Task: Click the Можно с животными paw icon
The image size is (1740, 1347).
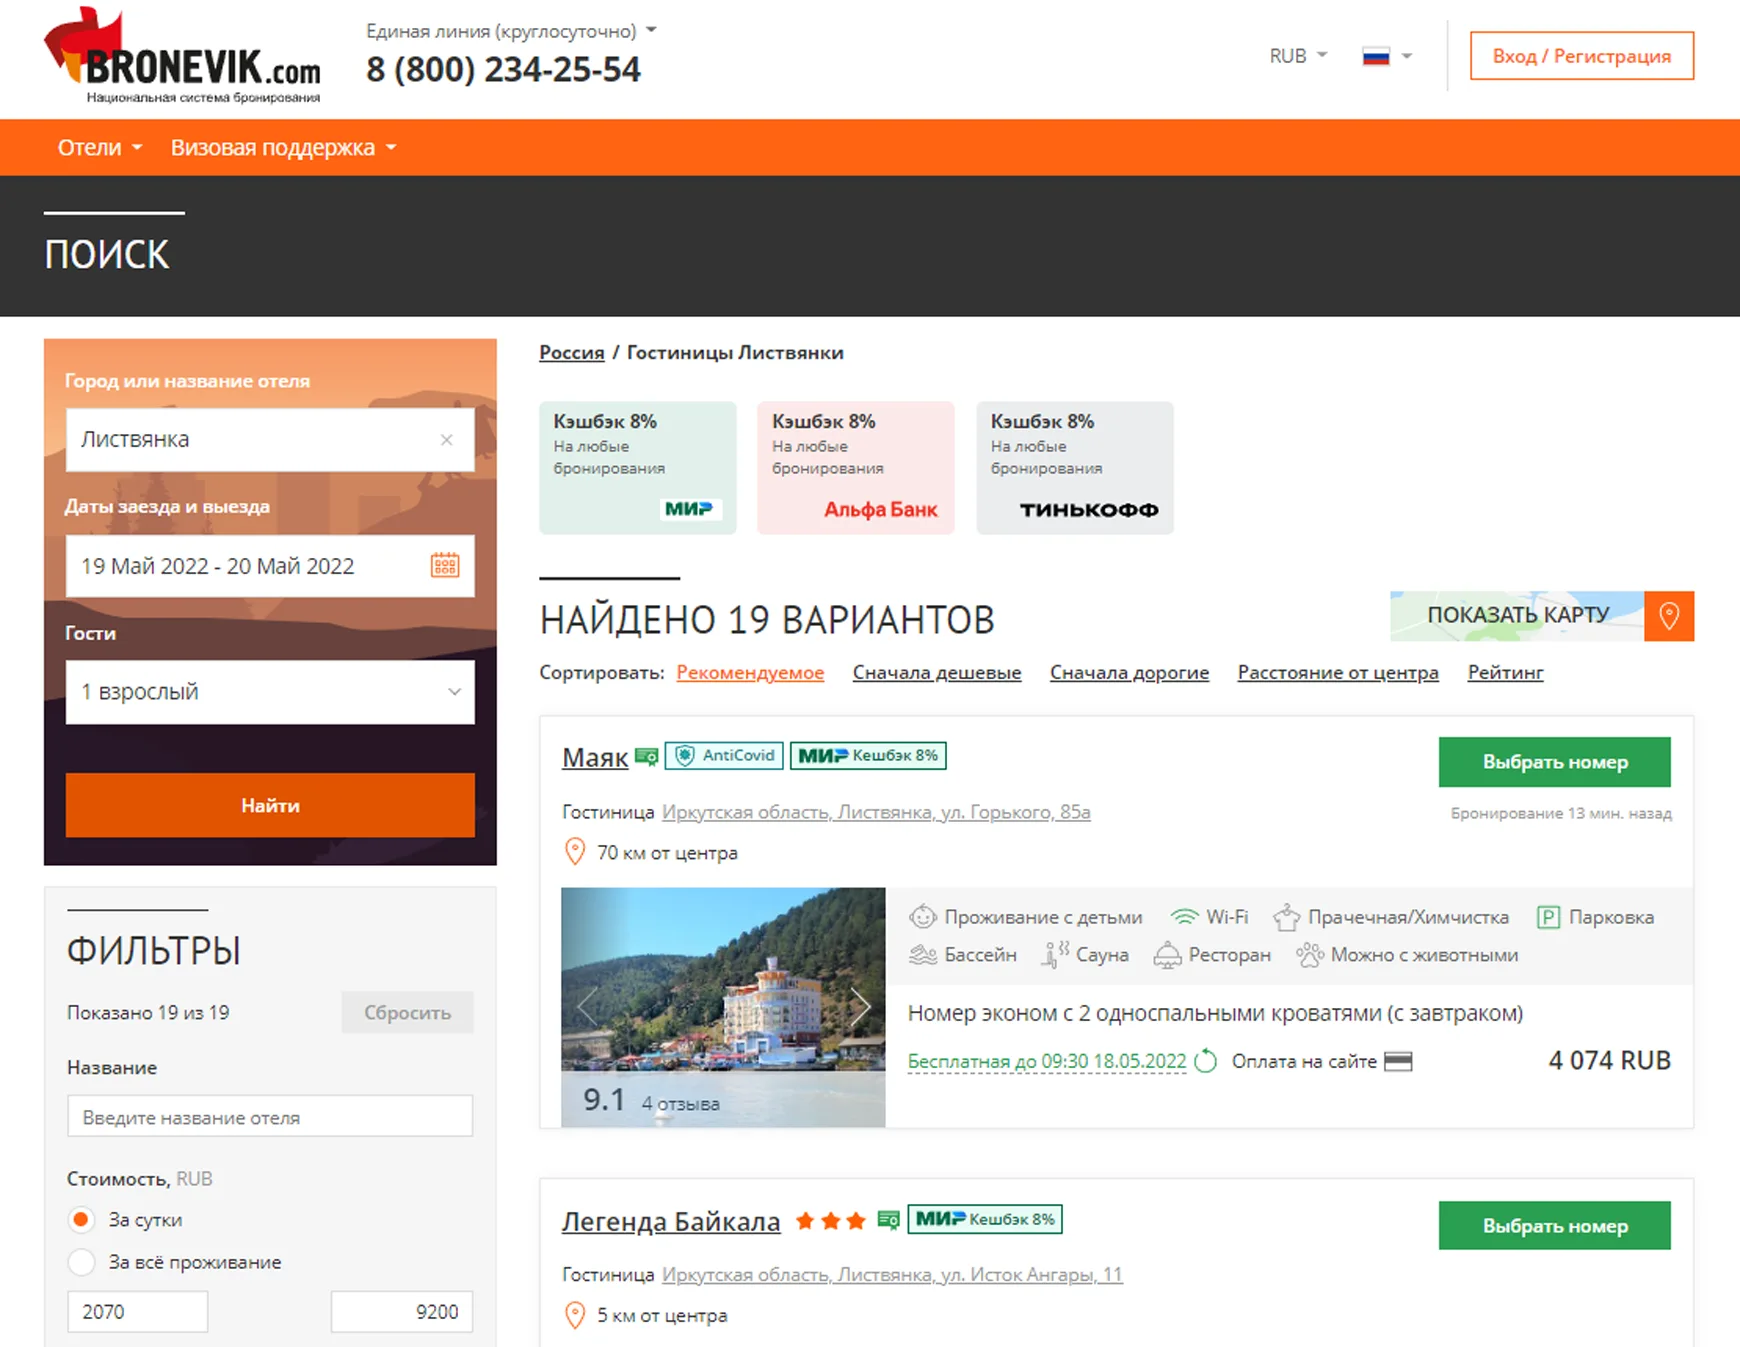Action: click(x=1310, y=955)
